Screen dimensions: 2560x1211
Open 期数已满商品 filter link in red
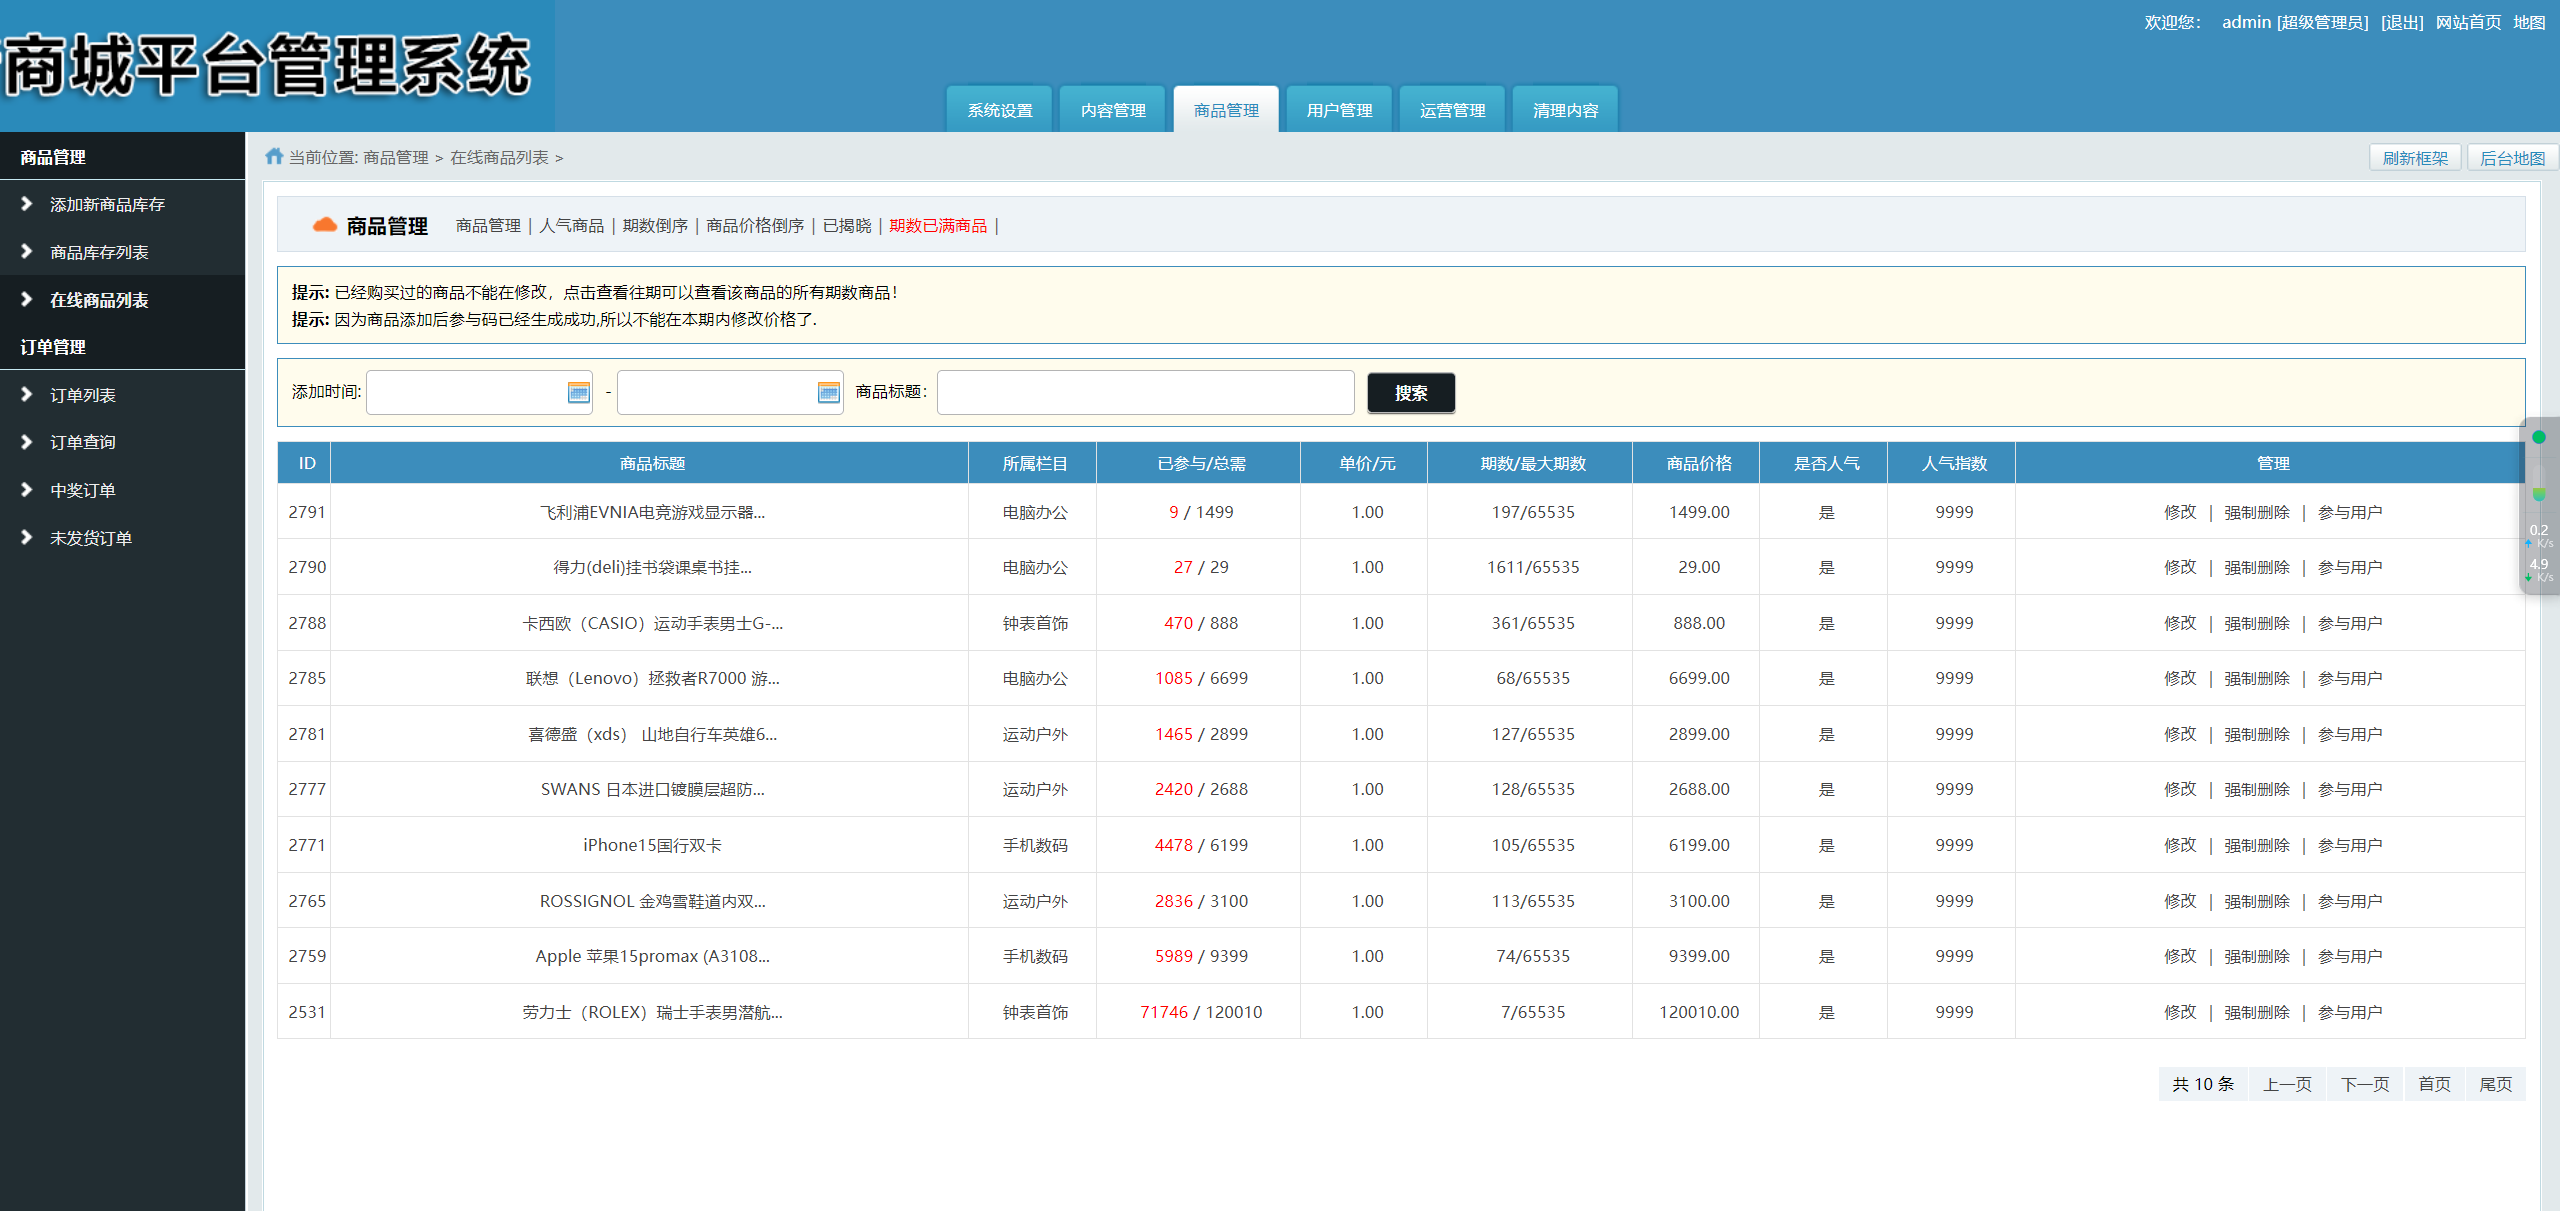tap(937, 225)
